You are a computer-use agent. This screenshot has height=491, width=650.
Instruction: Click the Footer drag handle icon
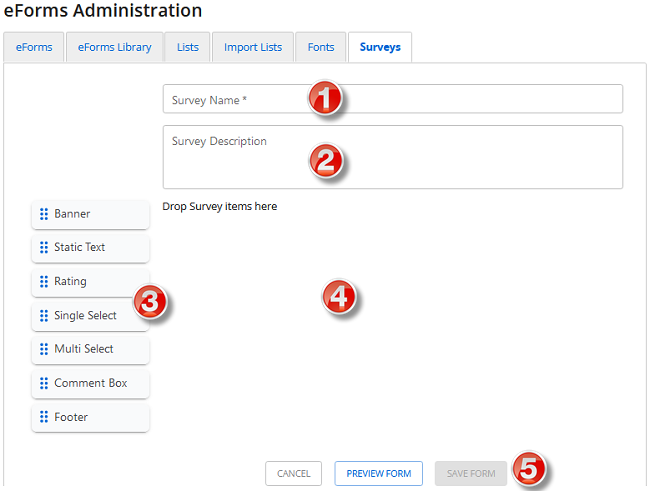tap(44, 417)
